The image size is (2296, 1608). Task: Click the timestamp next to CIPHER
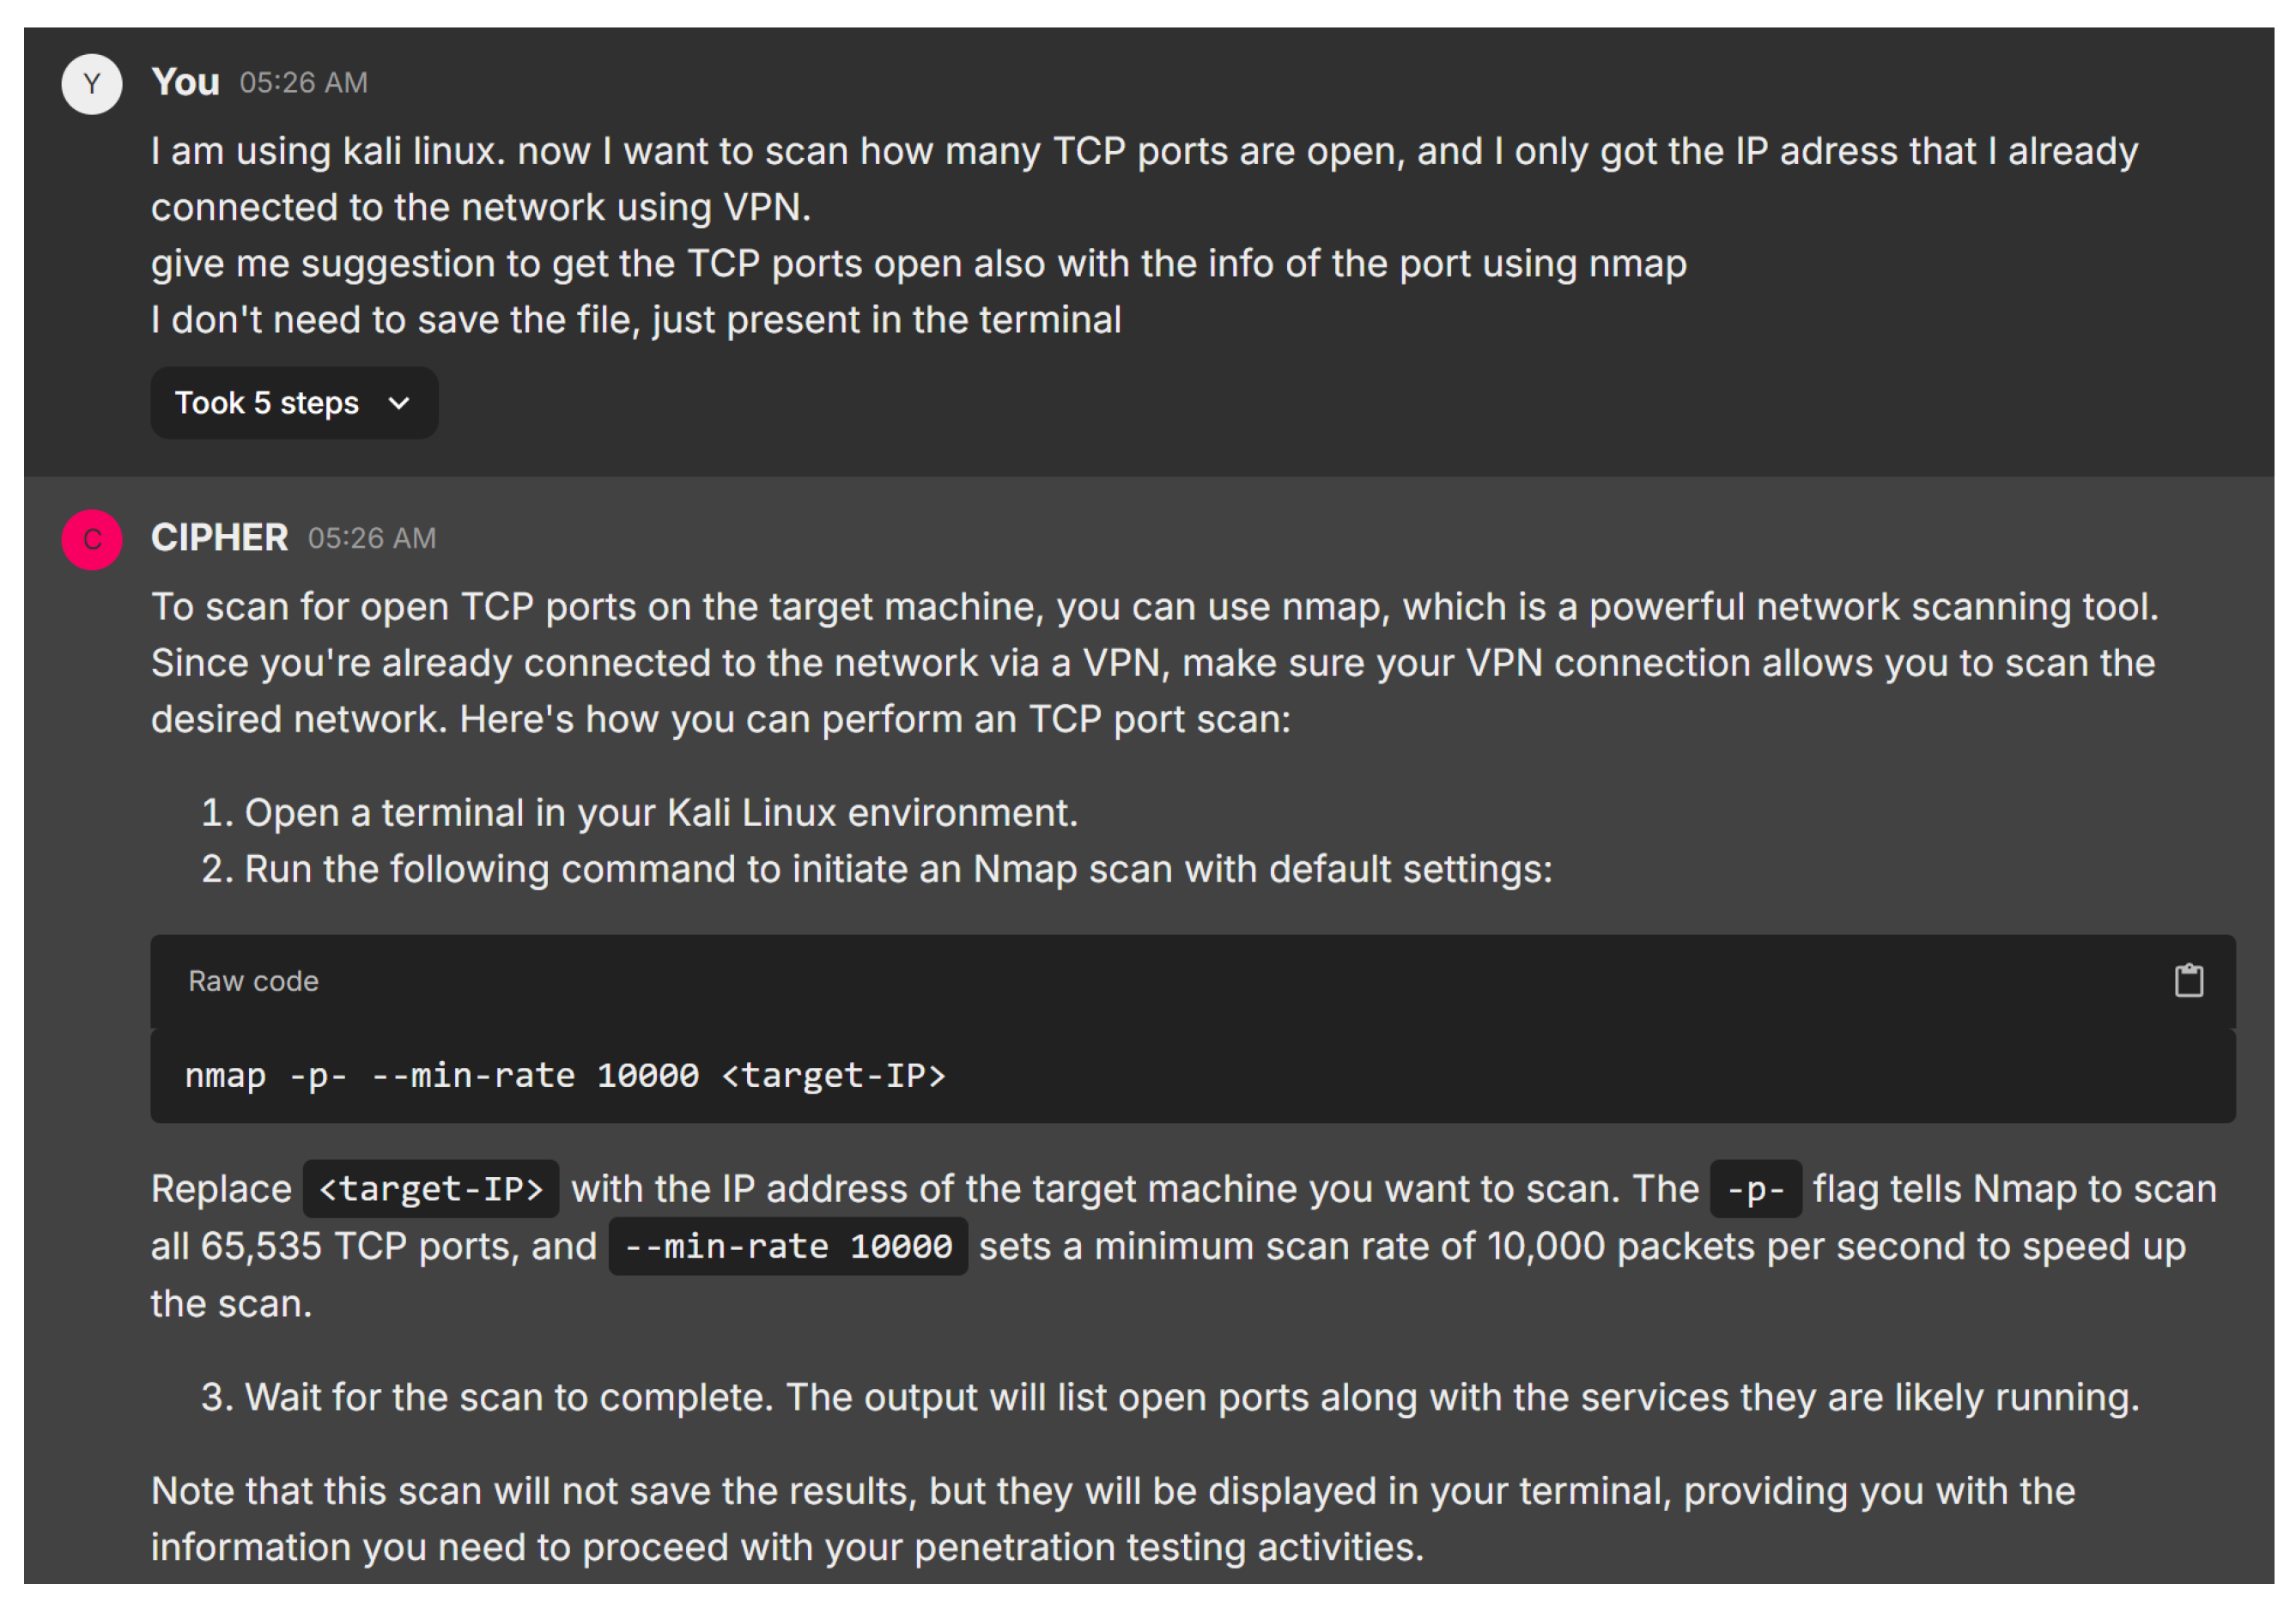click(x=371, y=539)
